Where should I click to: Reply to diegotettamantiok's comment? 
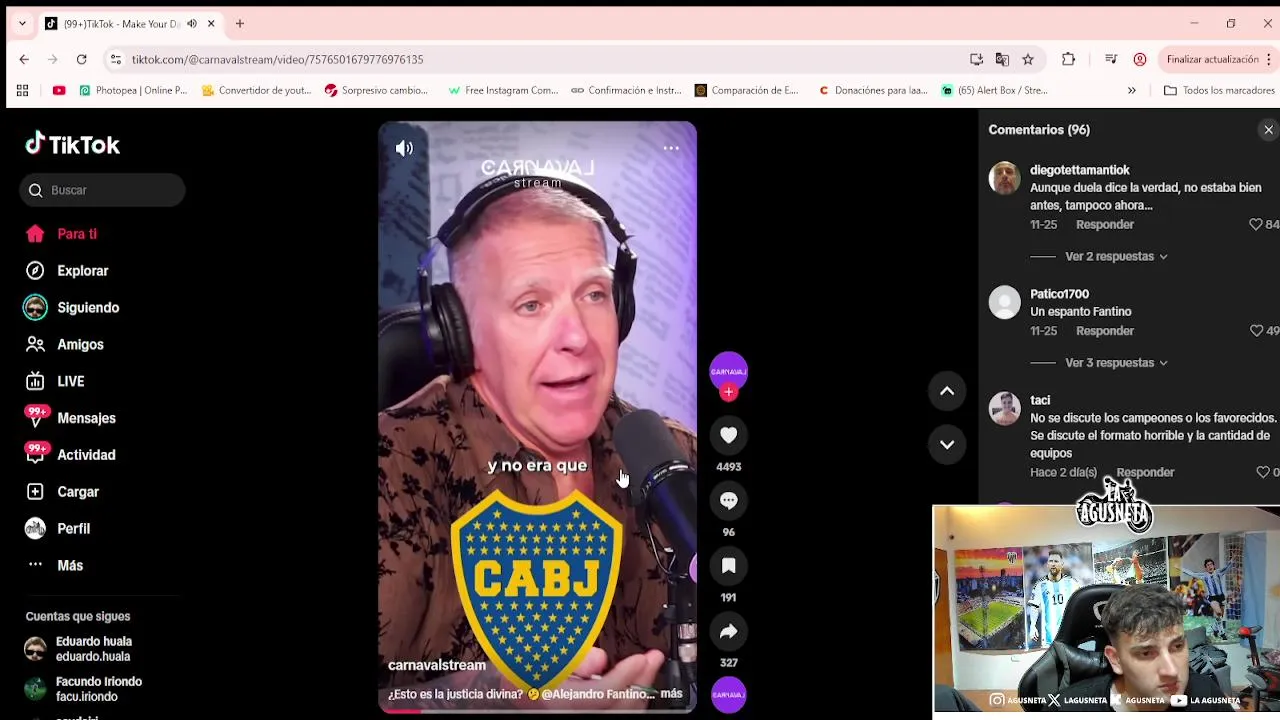(1105, 225)
